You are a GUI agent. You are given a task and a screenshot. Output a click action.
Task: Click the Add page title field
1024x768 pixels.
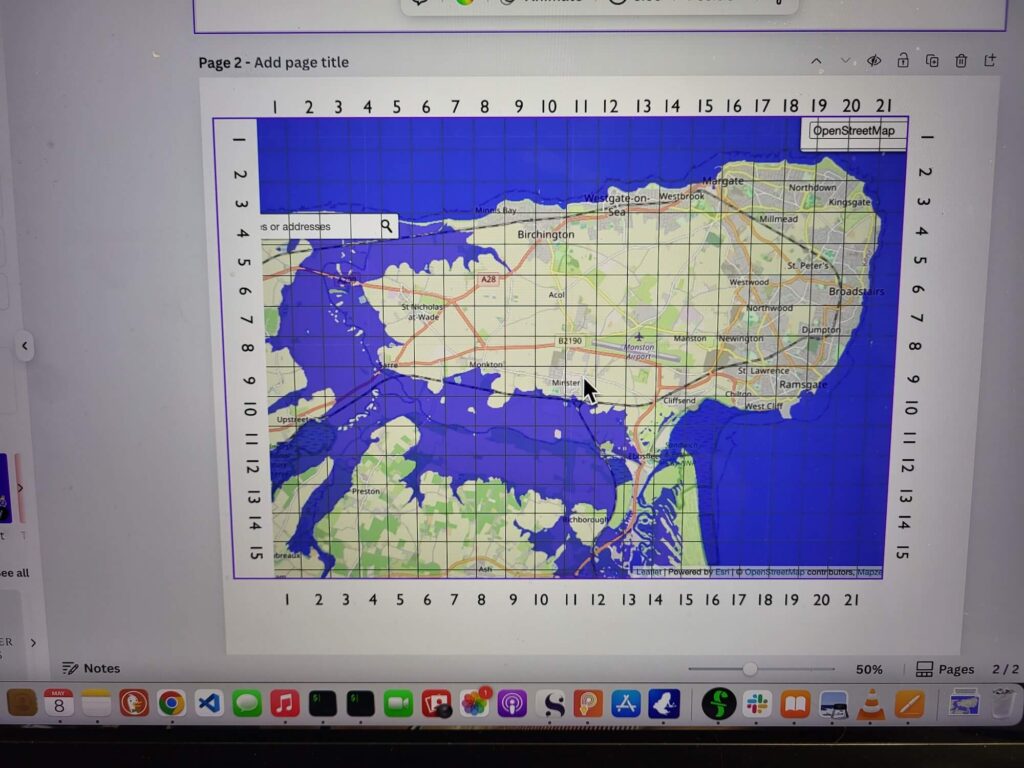click(x=301, y=62)
